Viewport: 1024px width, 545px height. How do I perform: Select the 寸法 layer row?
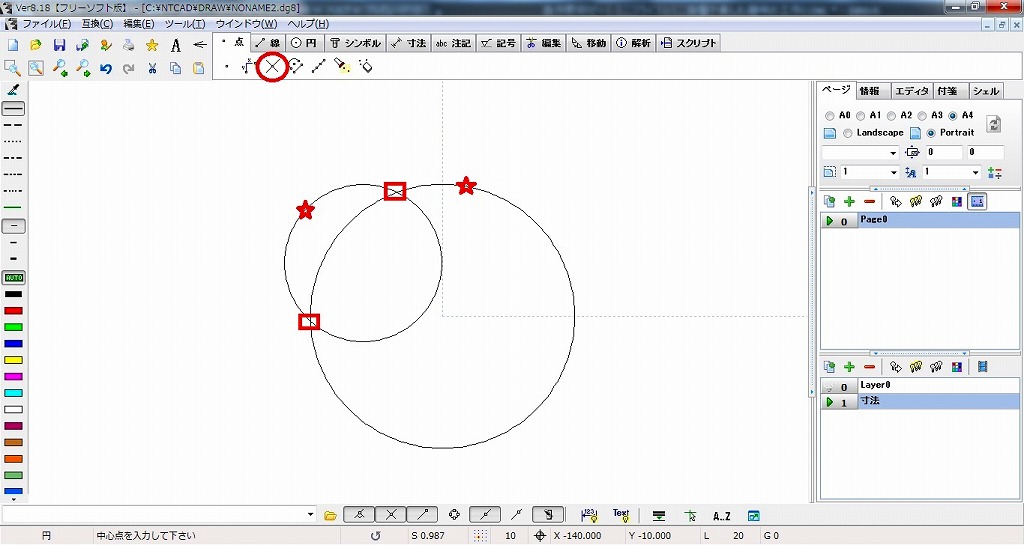(918, 401)
